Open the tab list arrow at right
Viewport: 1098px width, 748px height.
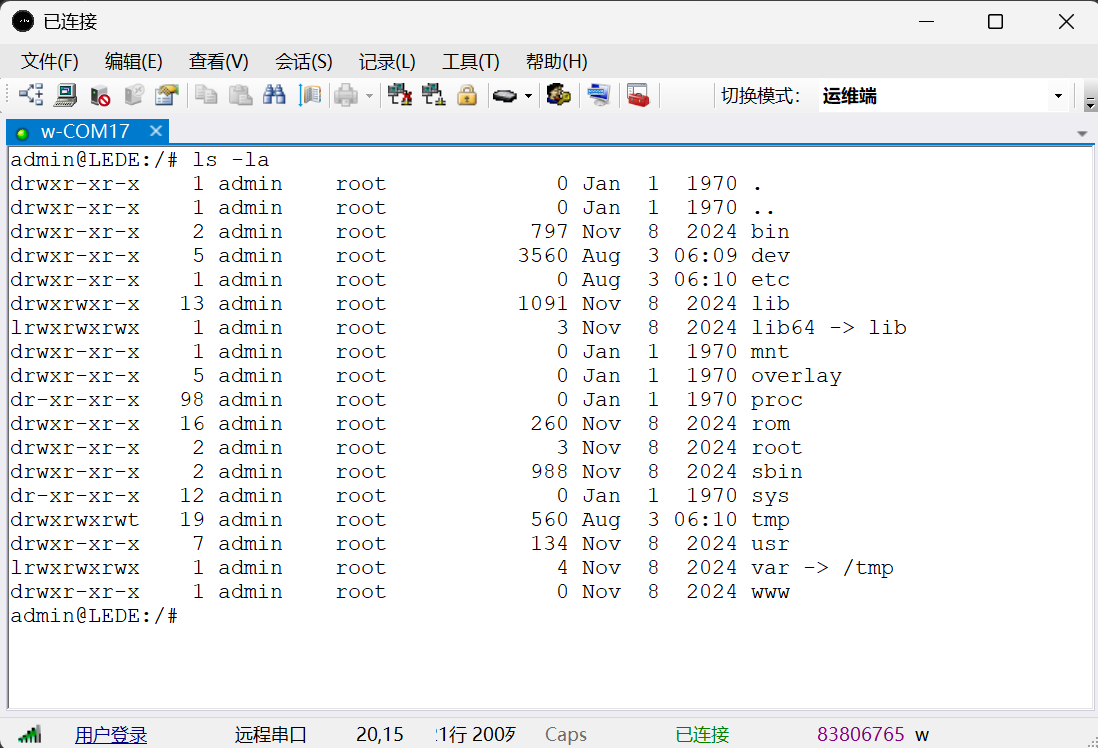1081,133
